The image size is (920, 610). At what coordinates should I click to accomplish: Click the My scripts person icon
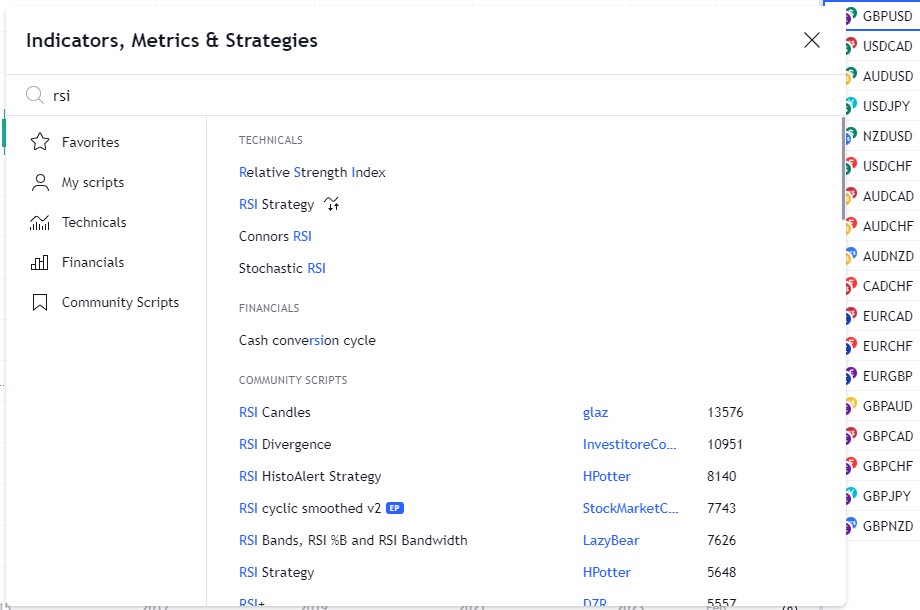pyautogui.click(x=40, y=182)
